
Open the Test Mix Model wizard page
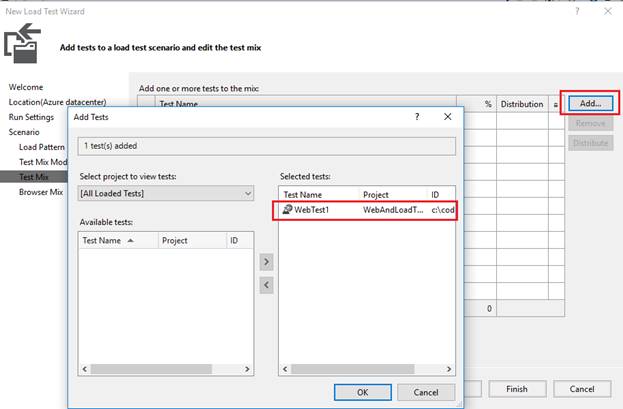[43, 162]
